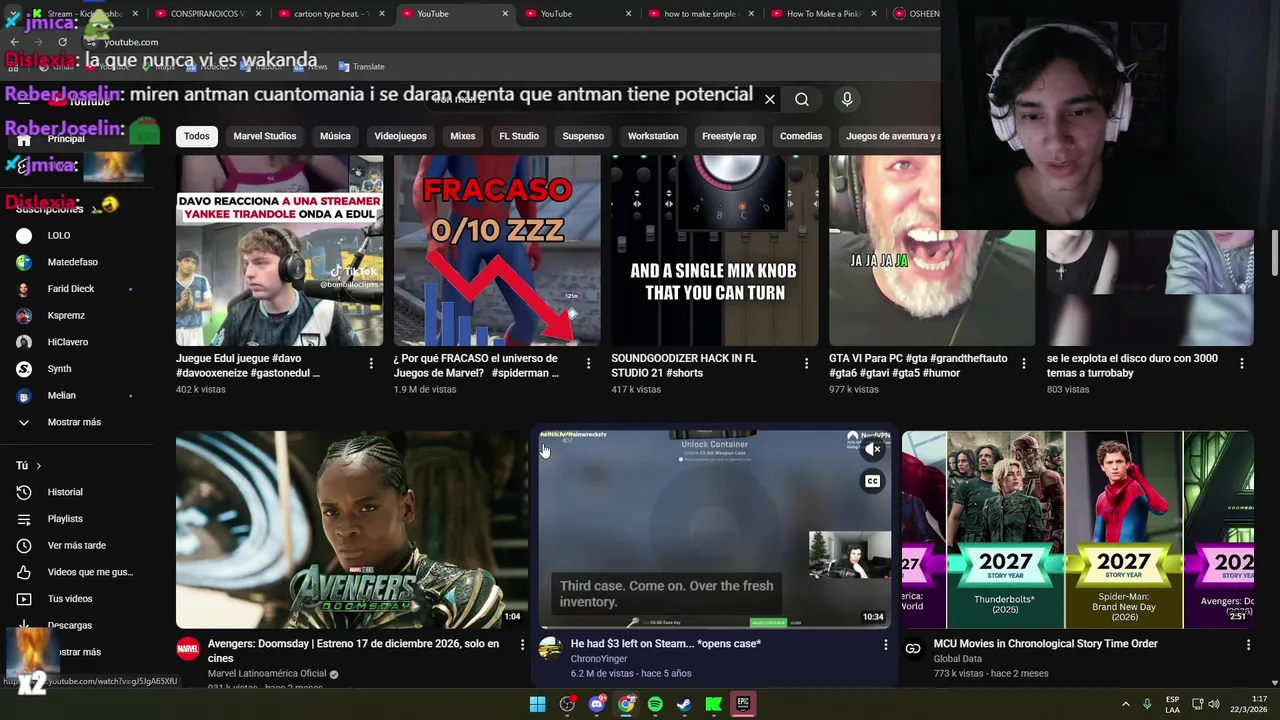Viewport: 1280px width, 720px height.
Task: Toggle captions on the preview video
Action: [873, 481]
